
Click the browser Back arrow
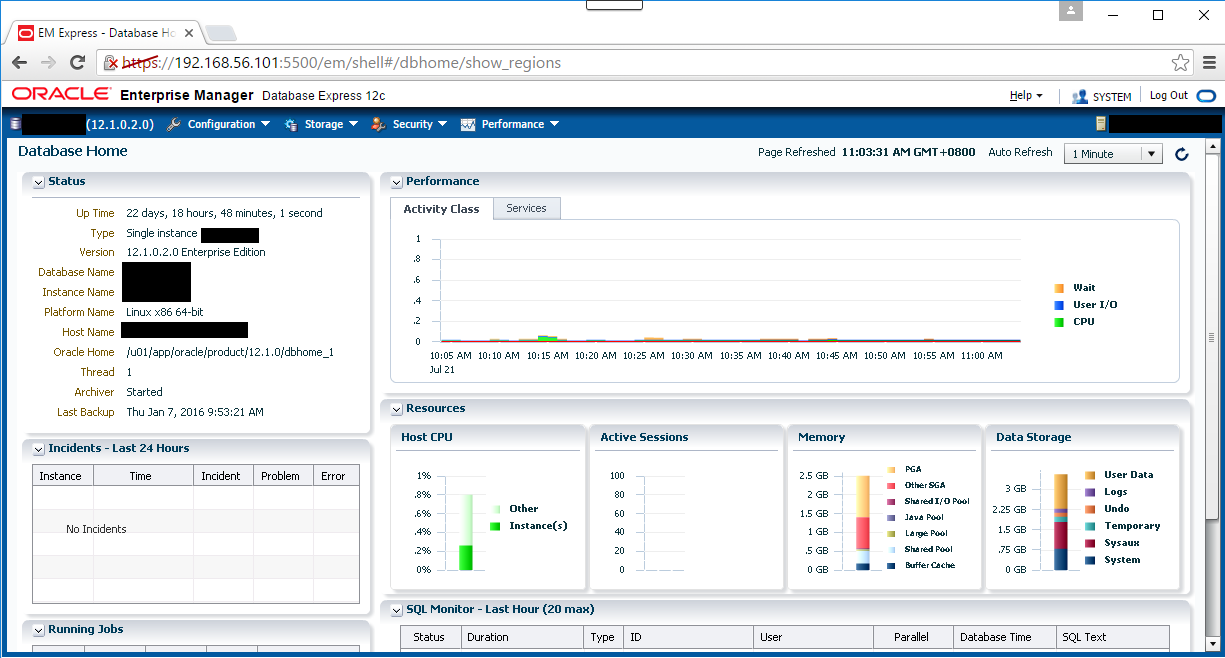click(19, 62)
